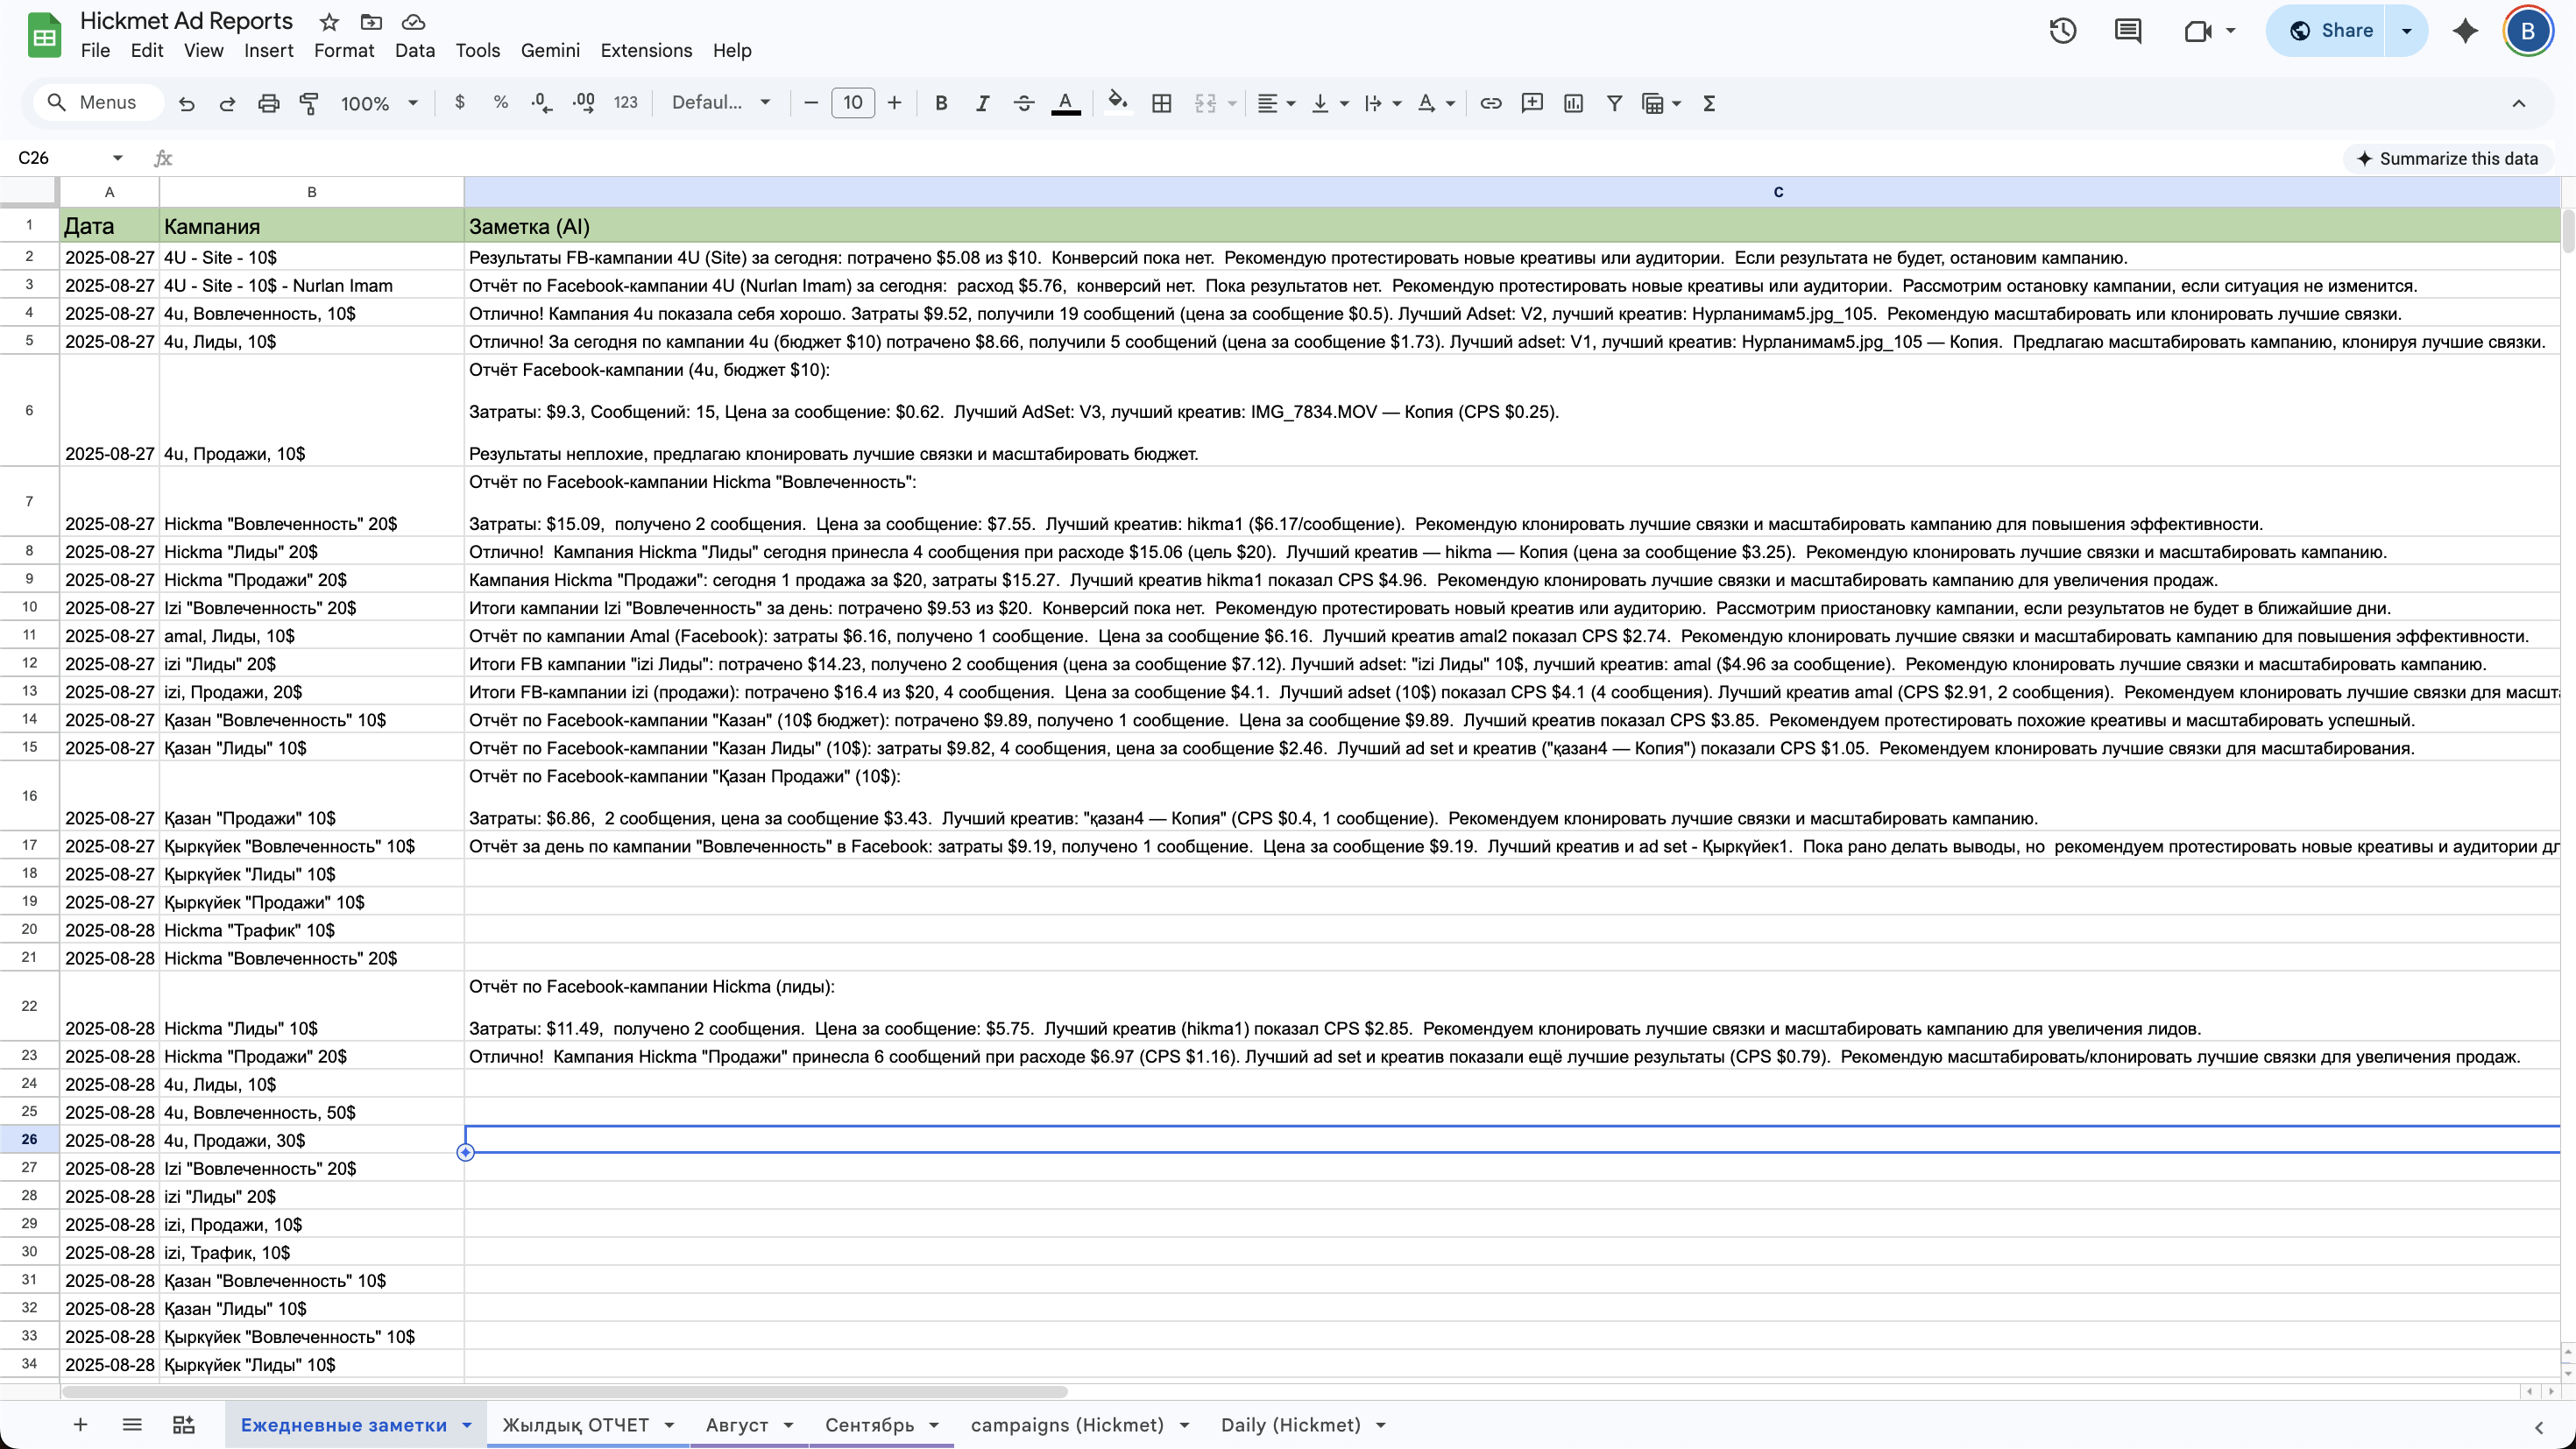The image size is (2576, 1449).
Task: Open comments panel icon
Action: point(2127,31)
